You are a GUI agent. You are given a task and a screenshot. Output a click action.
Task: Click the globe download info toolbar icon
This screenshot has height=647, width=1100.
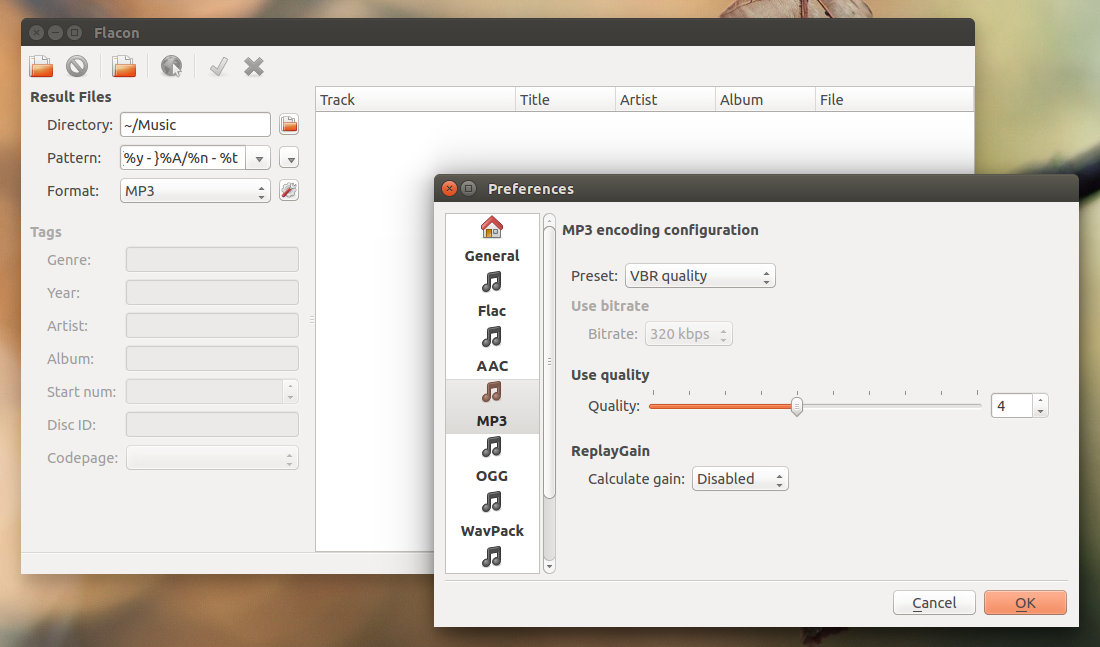coord(170,66)
